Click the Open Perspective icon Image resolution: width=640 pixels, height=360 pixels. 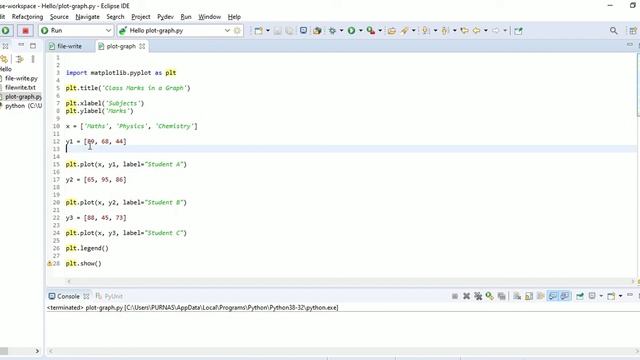click(633, 31)
